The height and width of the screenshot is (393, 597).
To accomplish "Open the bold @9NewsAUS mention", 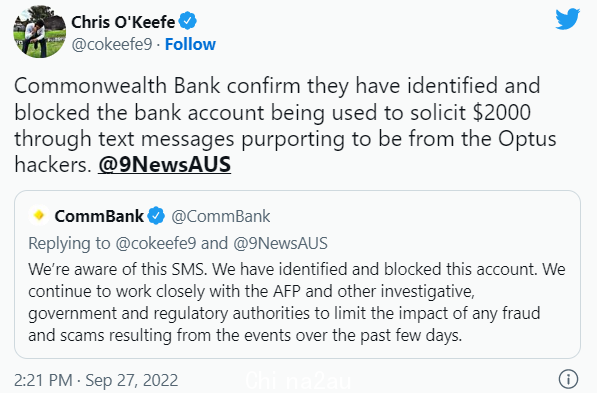I will click(x=164, y=165).
